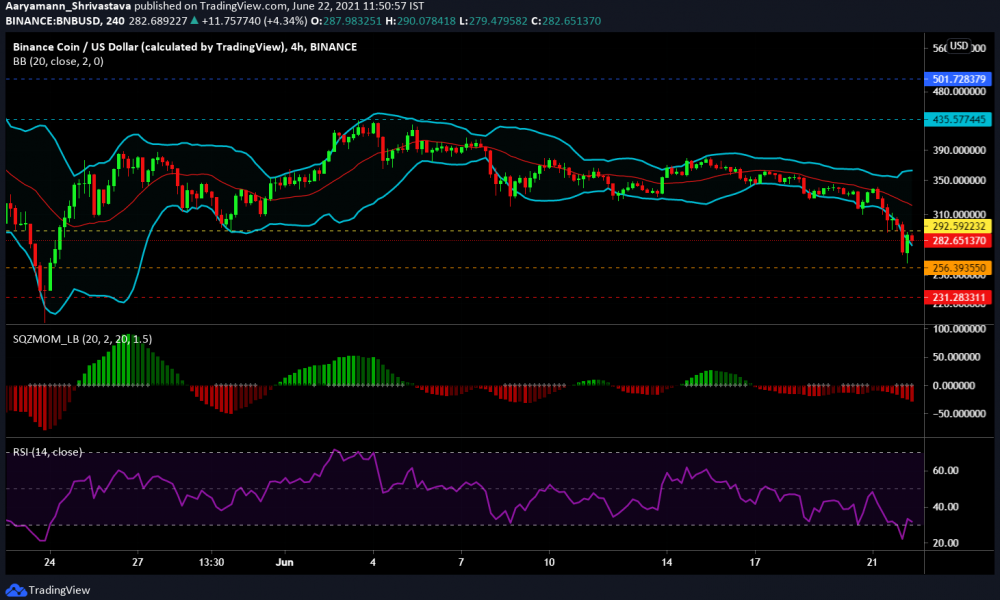Click the 27 date label on time axis
Screen dimensions: 1000x600
click(x=138, y=562)
